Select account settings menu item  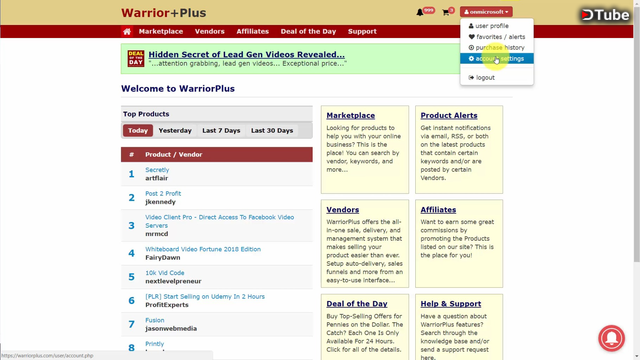pos(496,58)
